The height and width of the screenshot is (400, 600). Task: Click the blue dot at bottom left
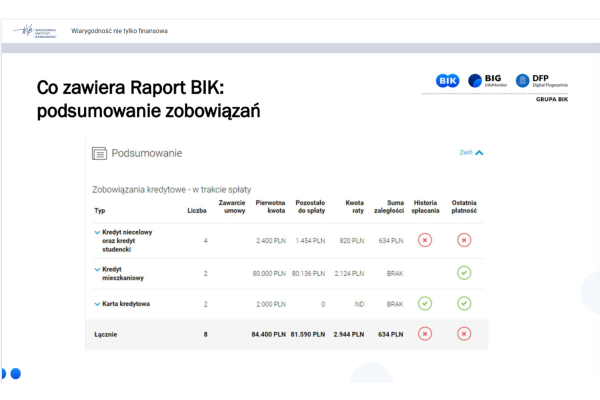[x=15, y=374]
